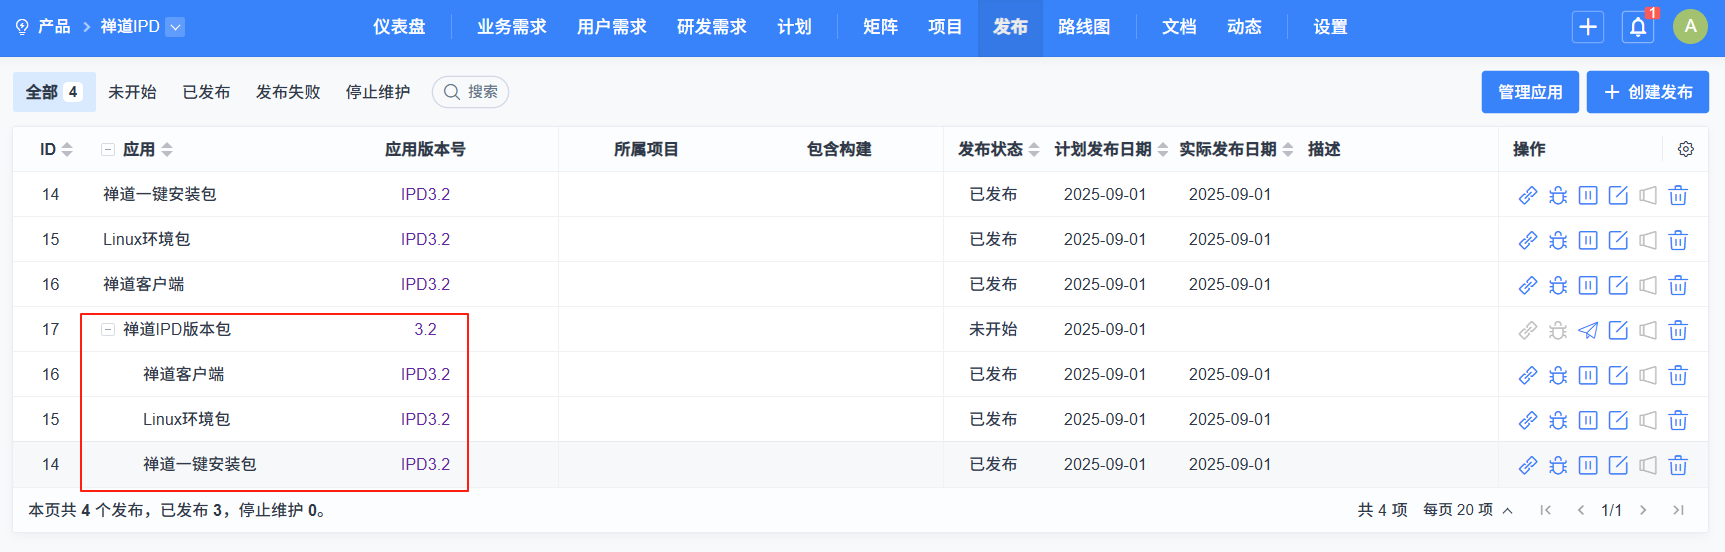Click the 管理应用 button
Image resolution: width=1725 pixels, height=552 pixels.
tap(1530, 92)
